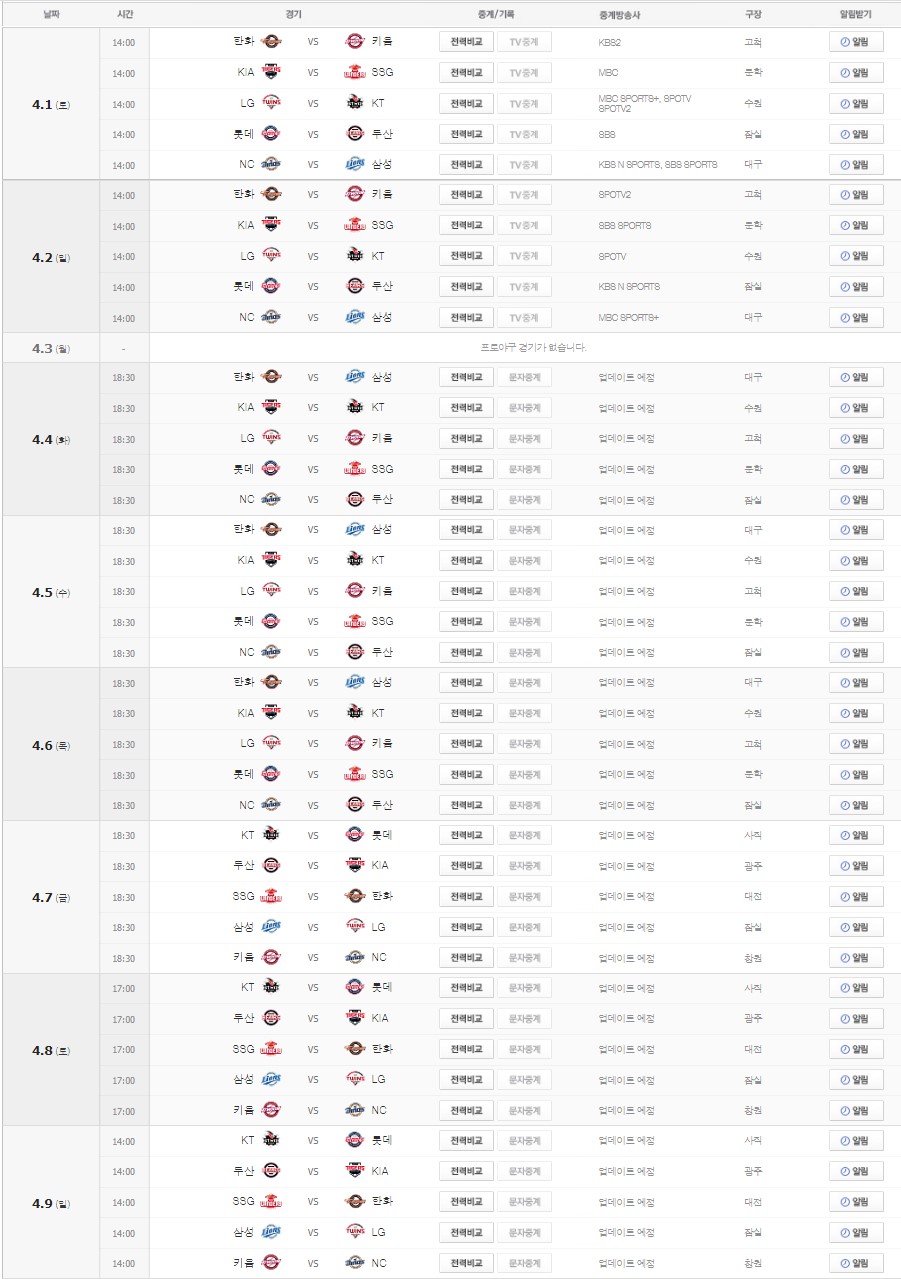Viewport: 901px width, 1279px height.
Task: Click 'MBC SPORTS+' broadcaster in 4.2 NC vs 삼성 row
Action: [629, 317]
